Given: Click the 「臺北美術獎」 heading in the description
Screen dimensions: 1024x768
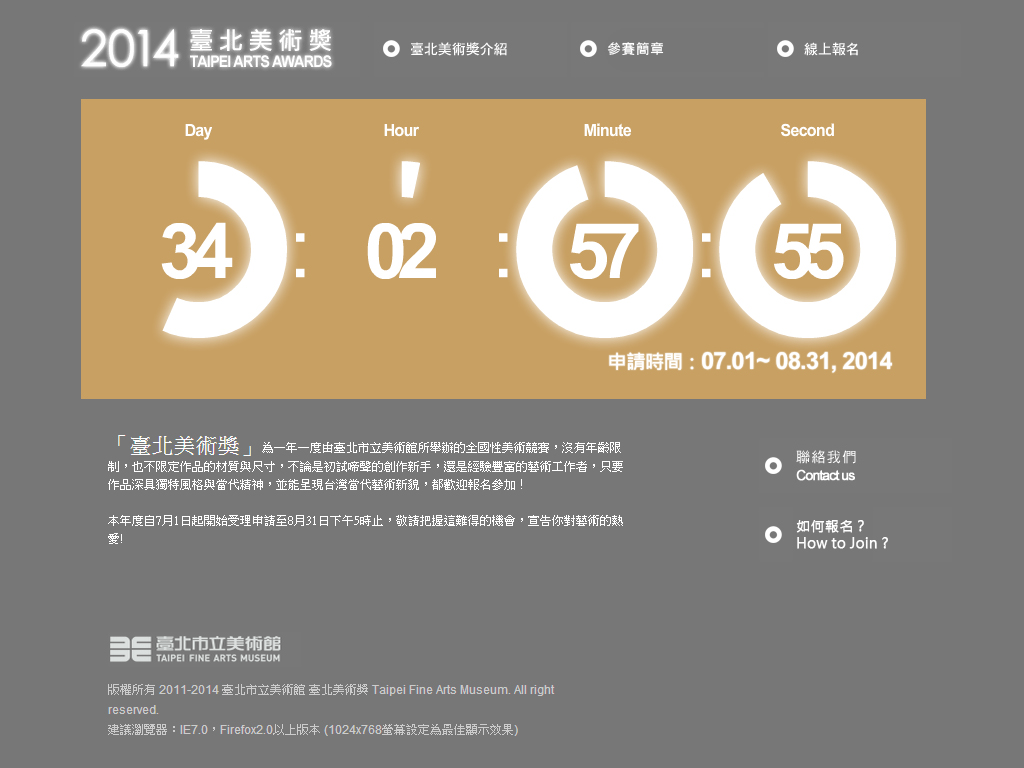Looking at the screenshot, I should click(183, 445).
